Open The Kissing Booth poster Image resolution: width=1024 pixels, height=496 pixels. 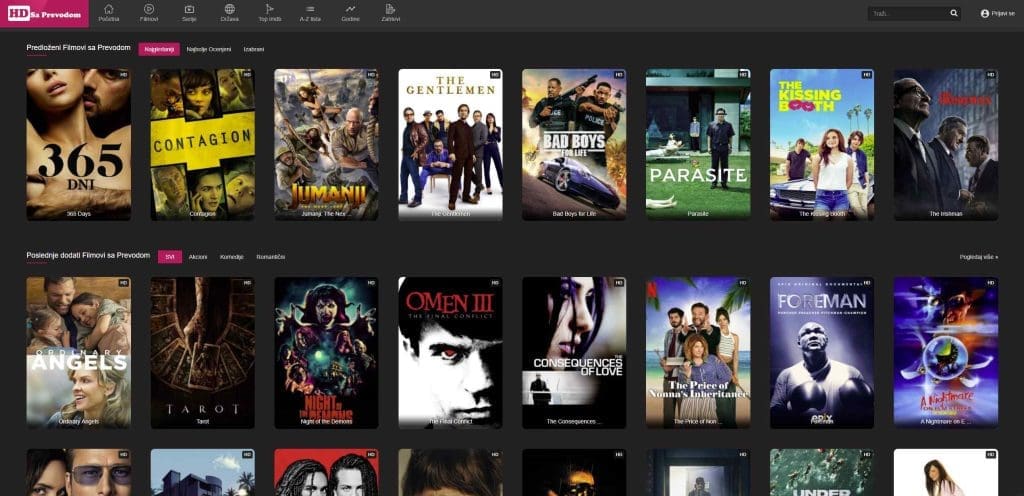point(822,145)
